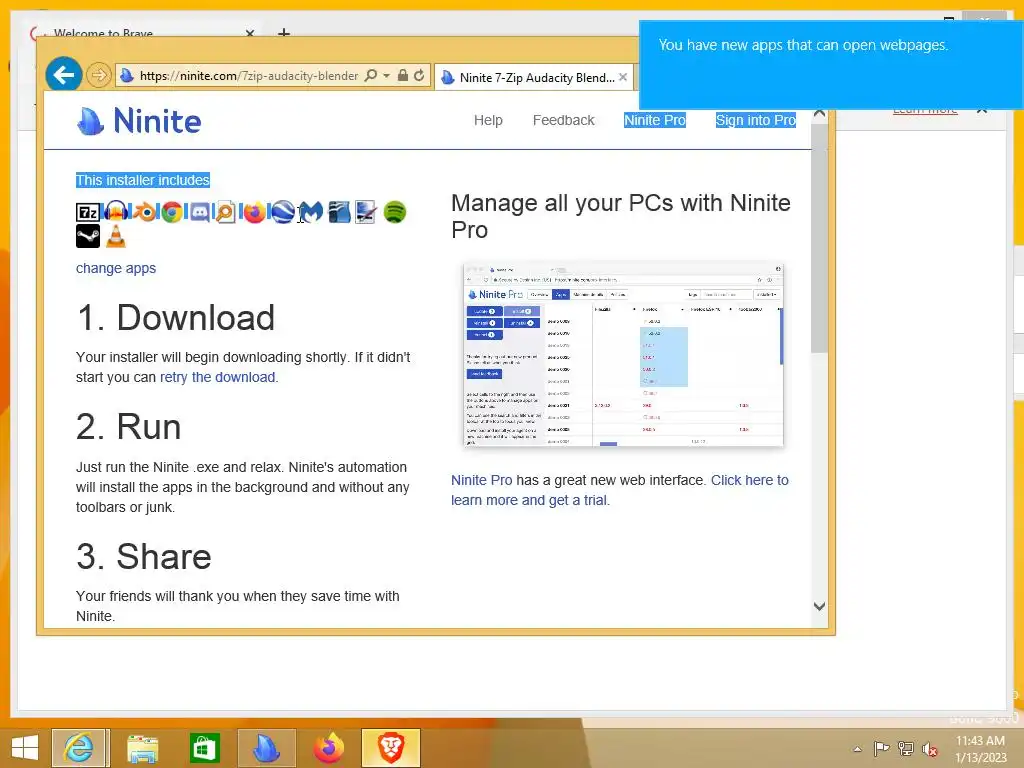1024x768 pixels.
Task: Click the Chrome app icon in installer list
Action: [x=172, y=212]
